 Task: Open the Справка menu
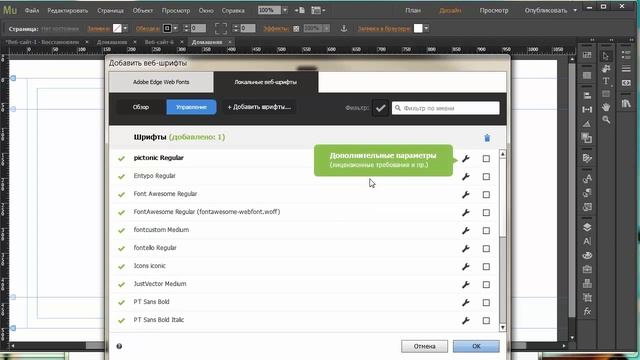233,10
